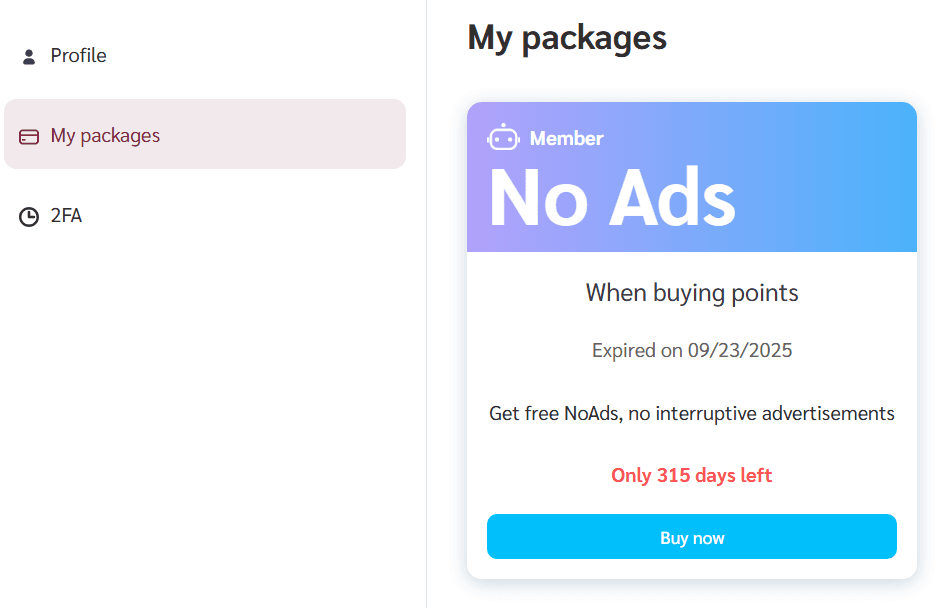This screenshot has height=608, width=950.
Task: Click the robot icon next to Member label
Action: [x=505, y=137]
